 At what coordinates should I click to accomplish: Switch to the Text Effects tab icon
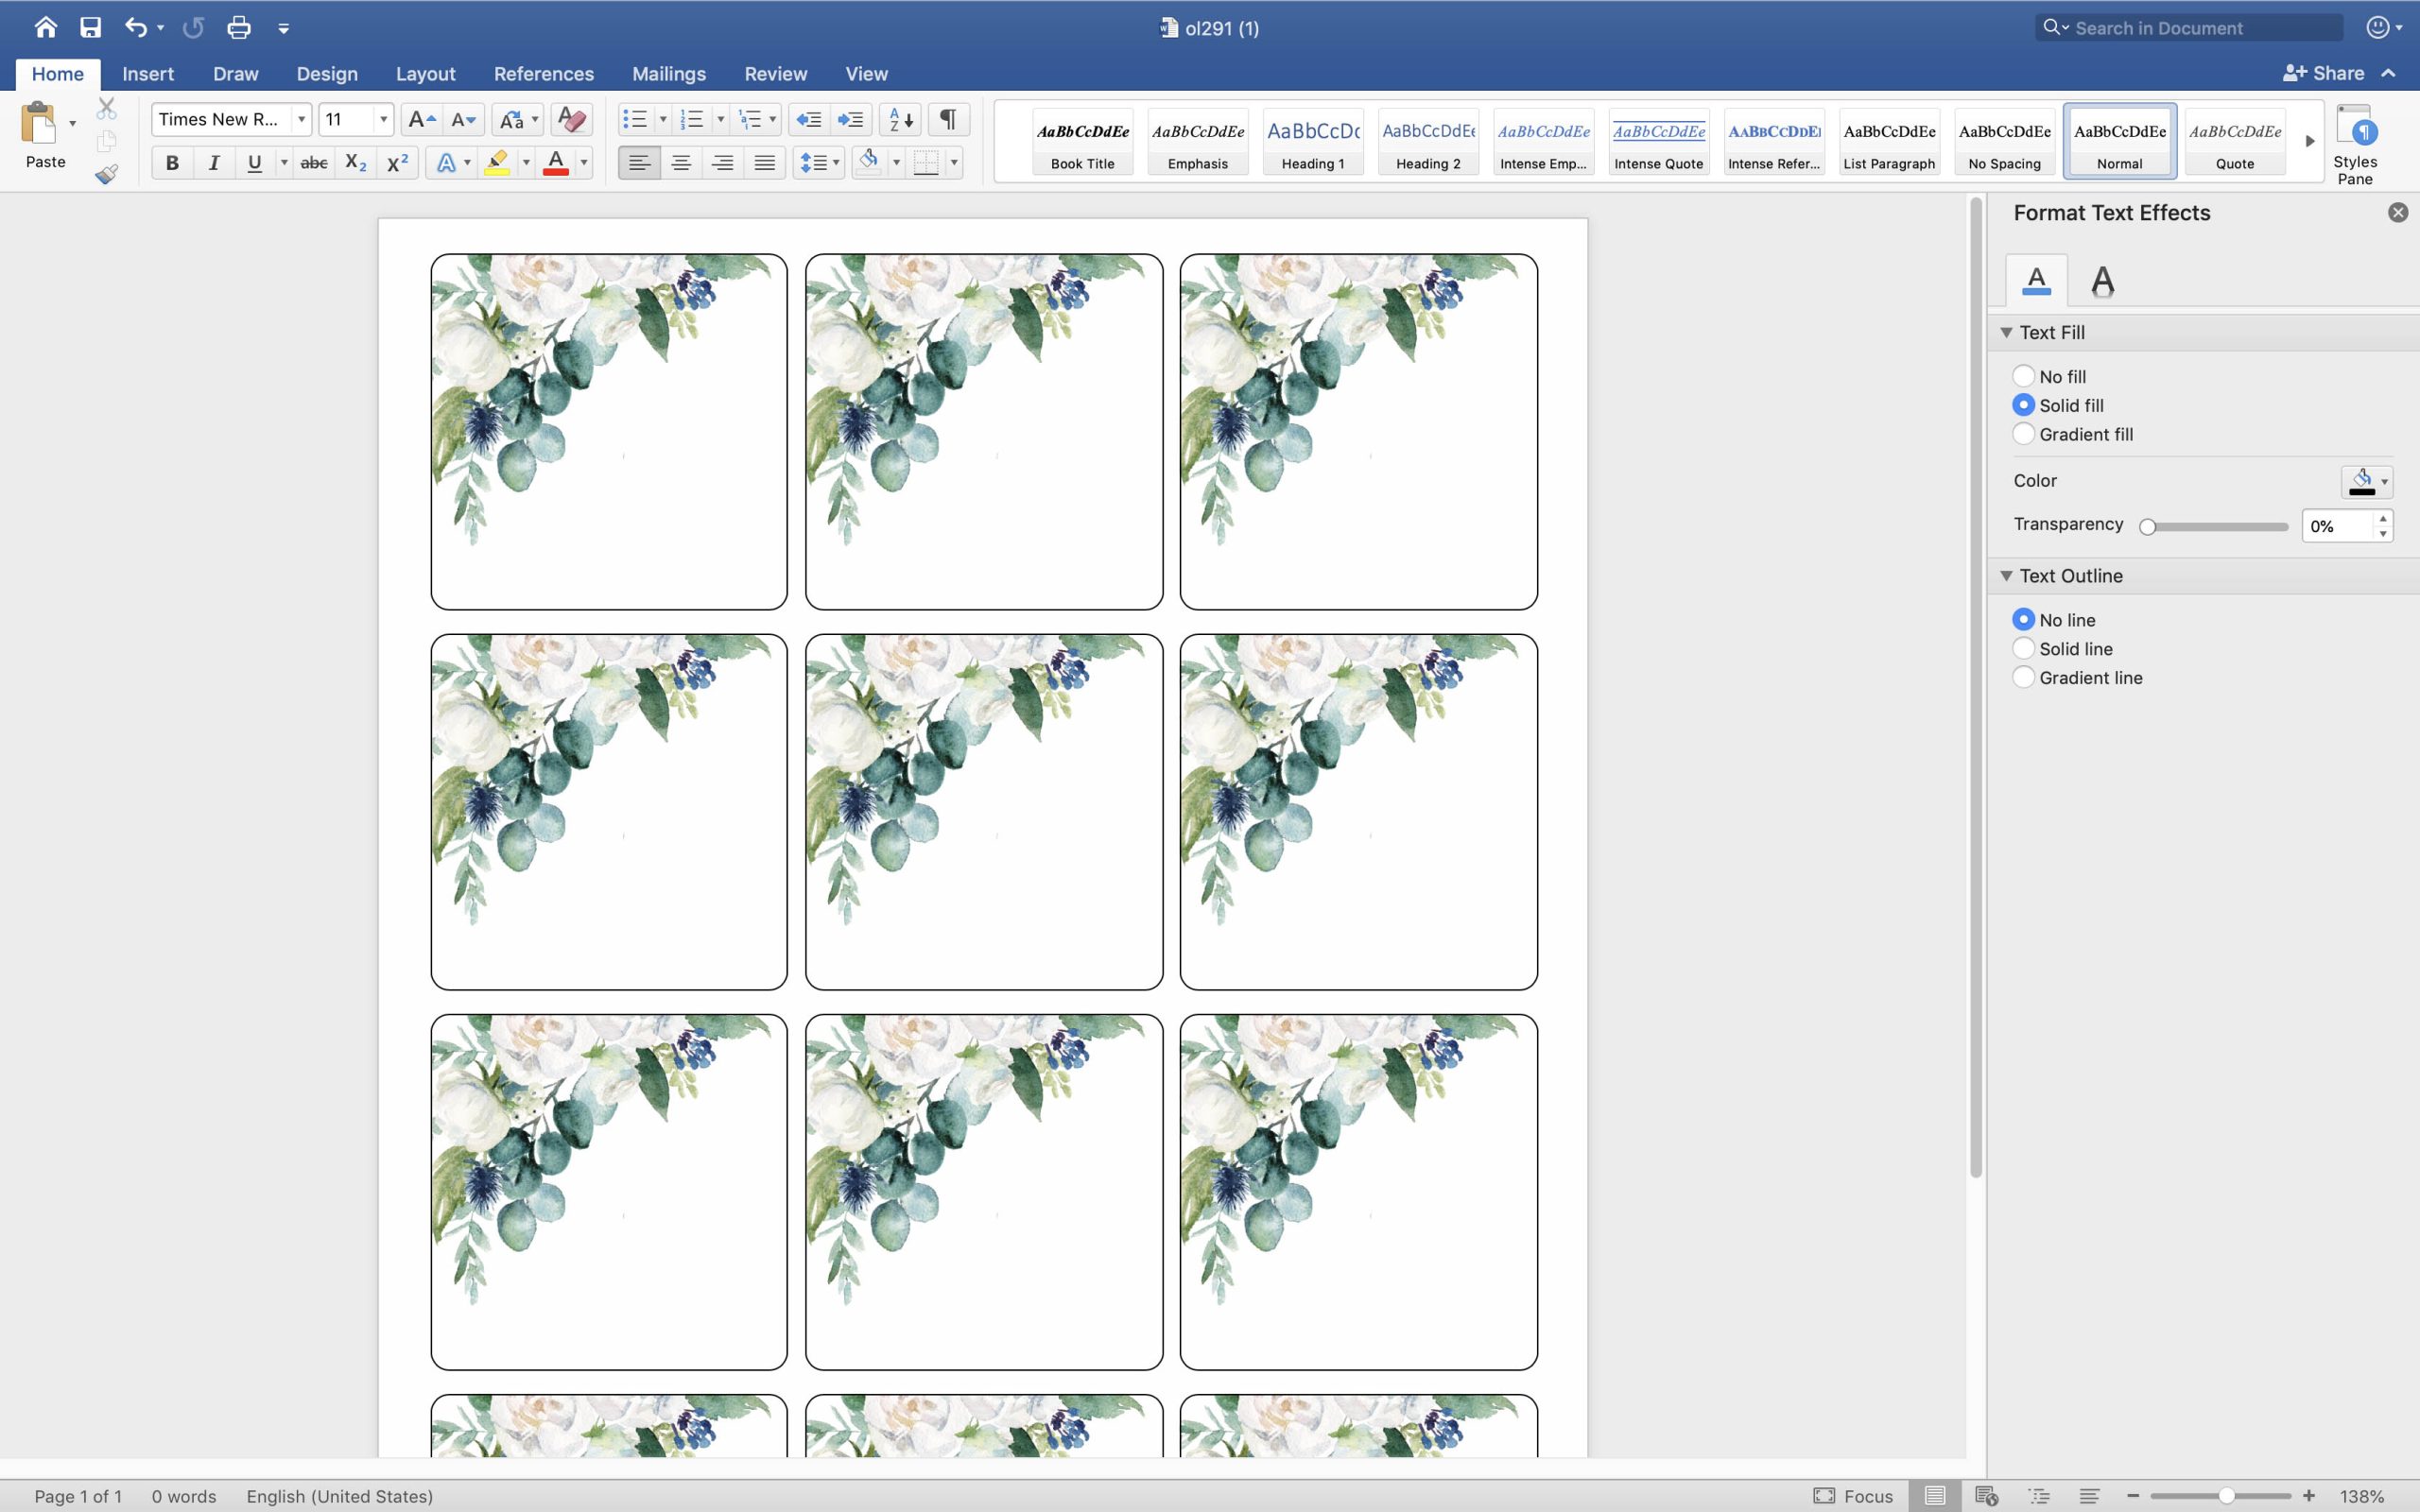(x=2102, y=281)
